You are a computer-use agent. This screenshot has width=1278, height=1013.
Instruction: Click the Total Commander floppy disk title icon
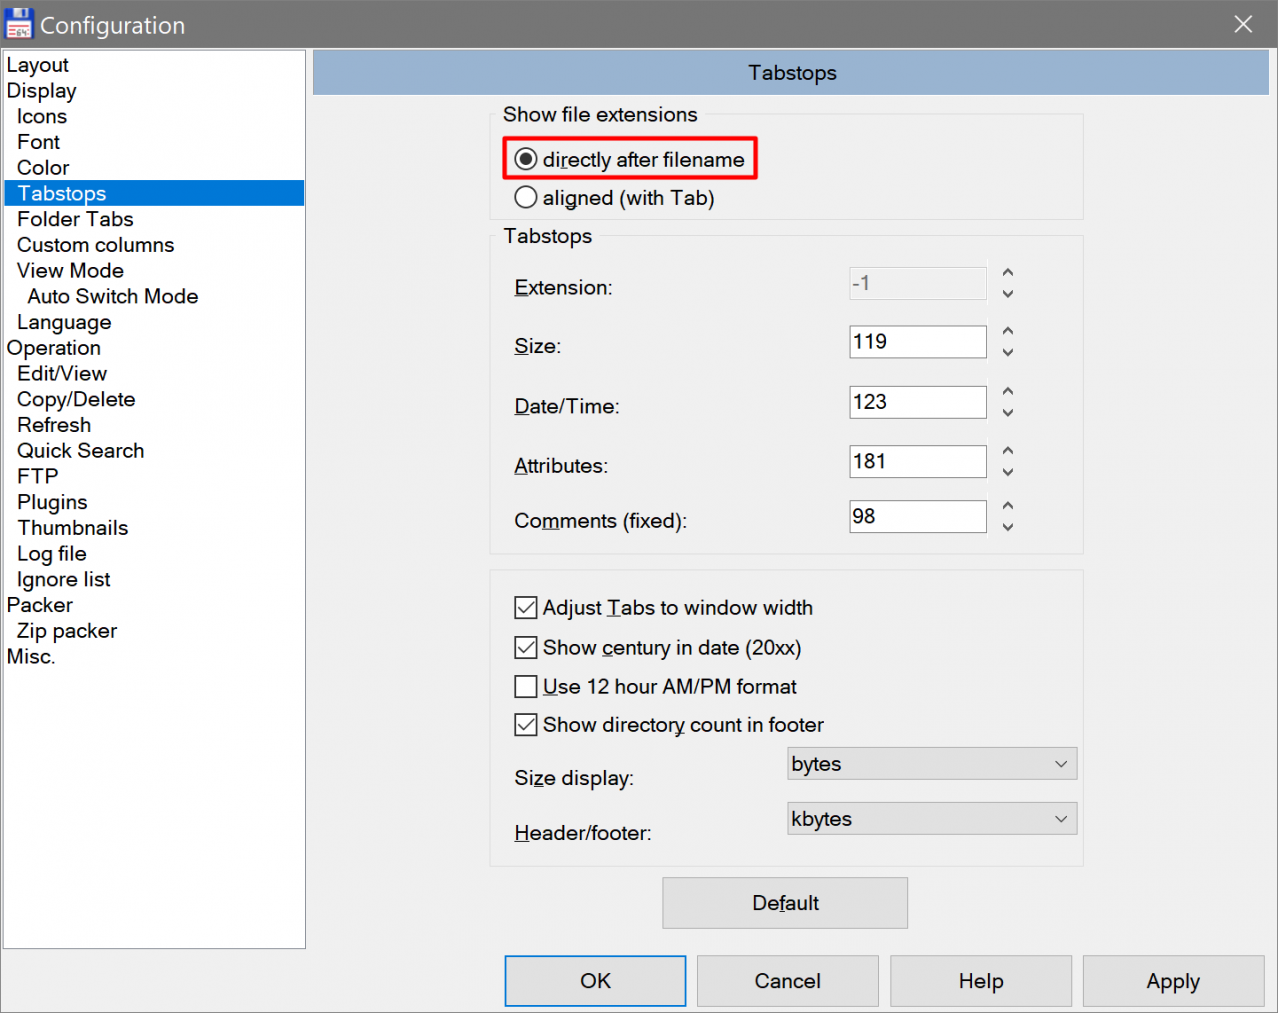pos(19,24)
